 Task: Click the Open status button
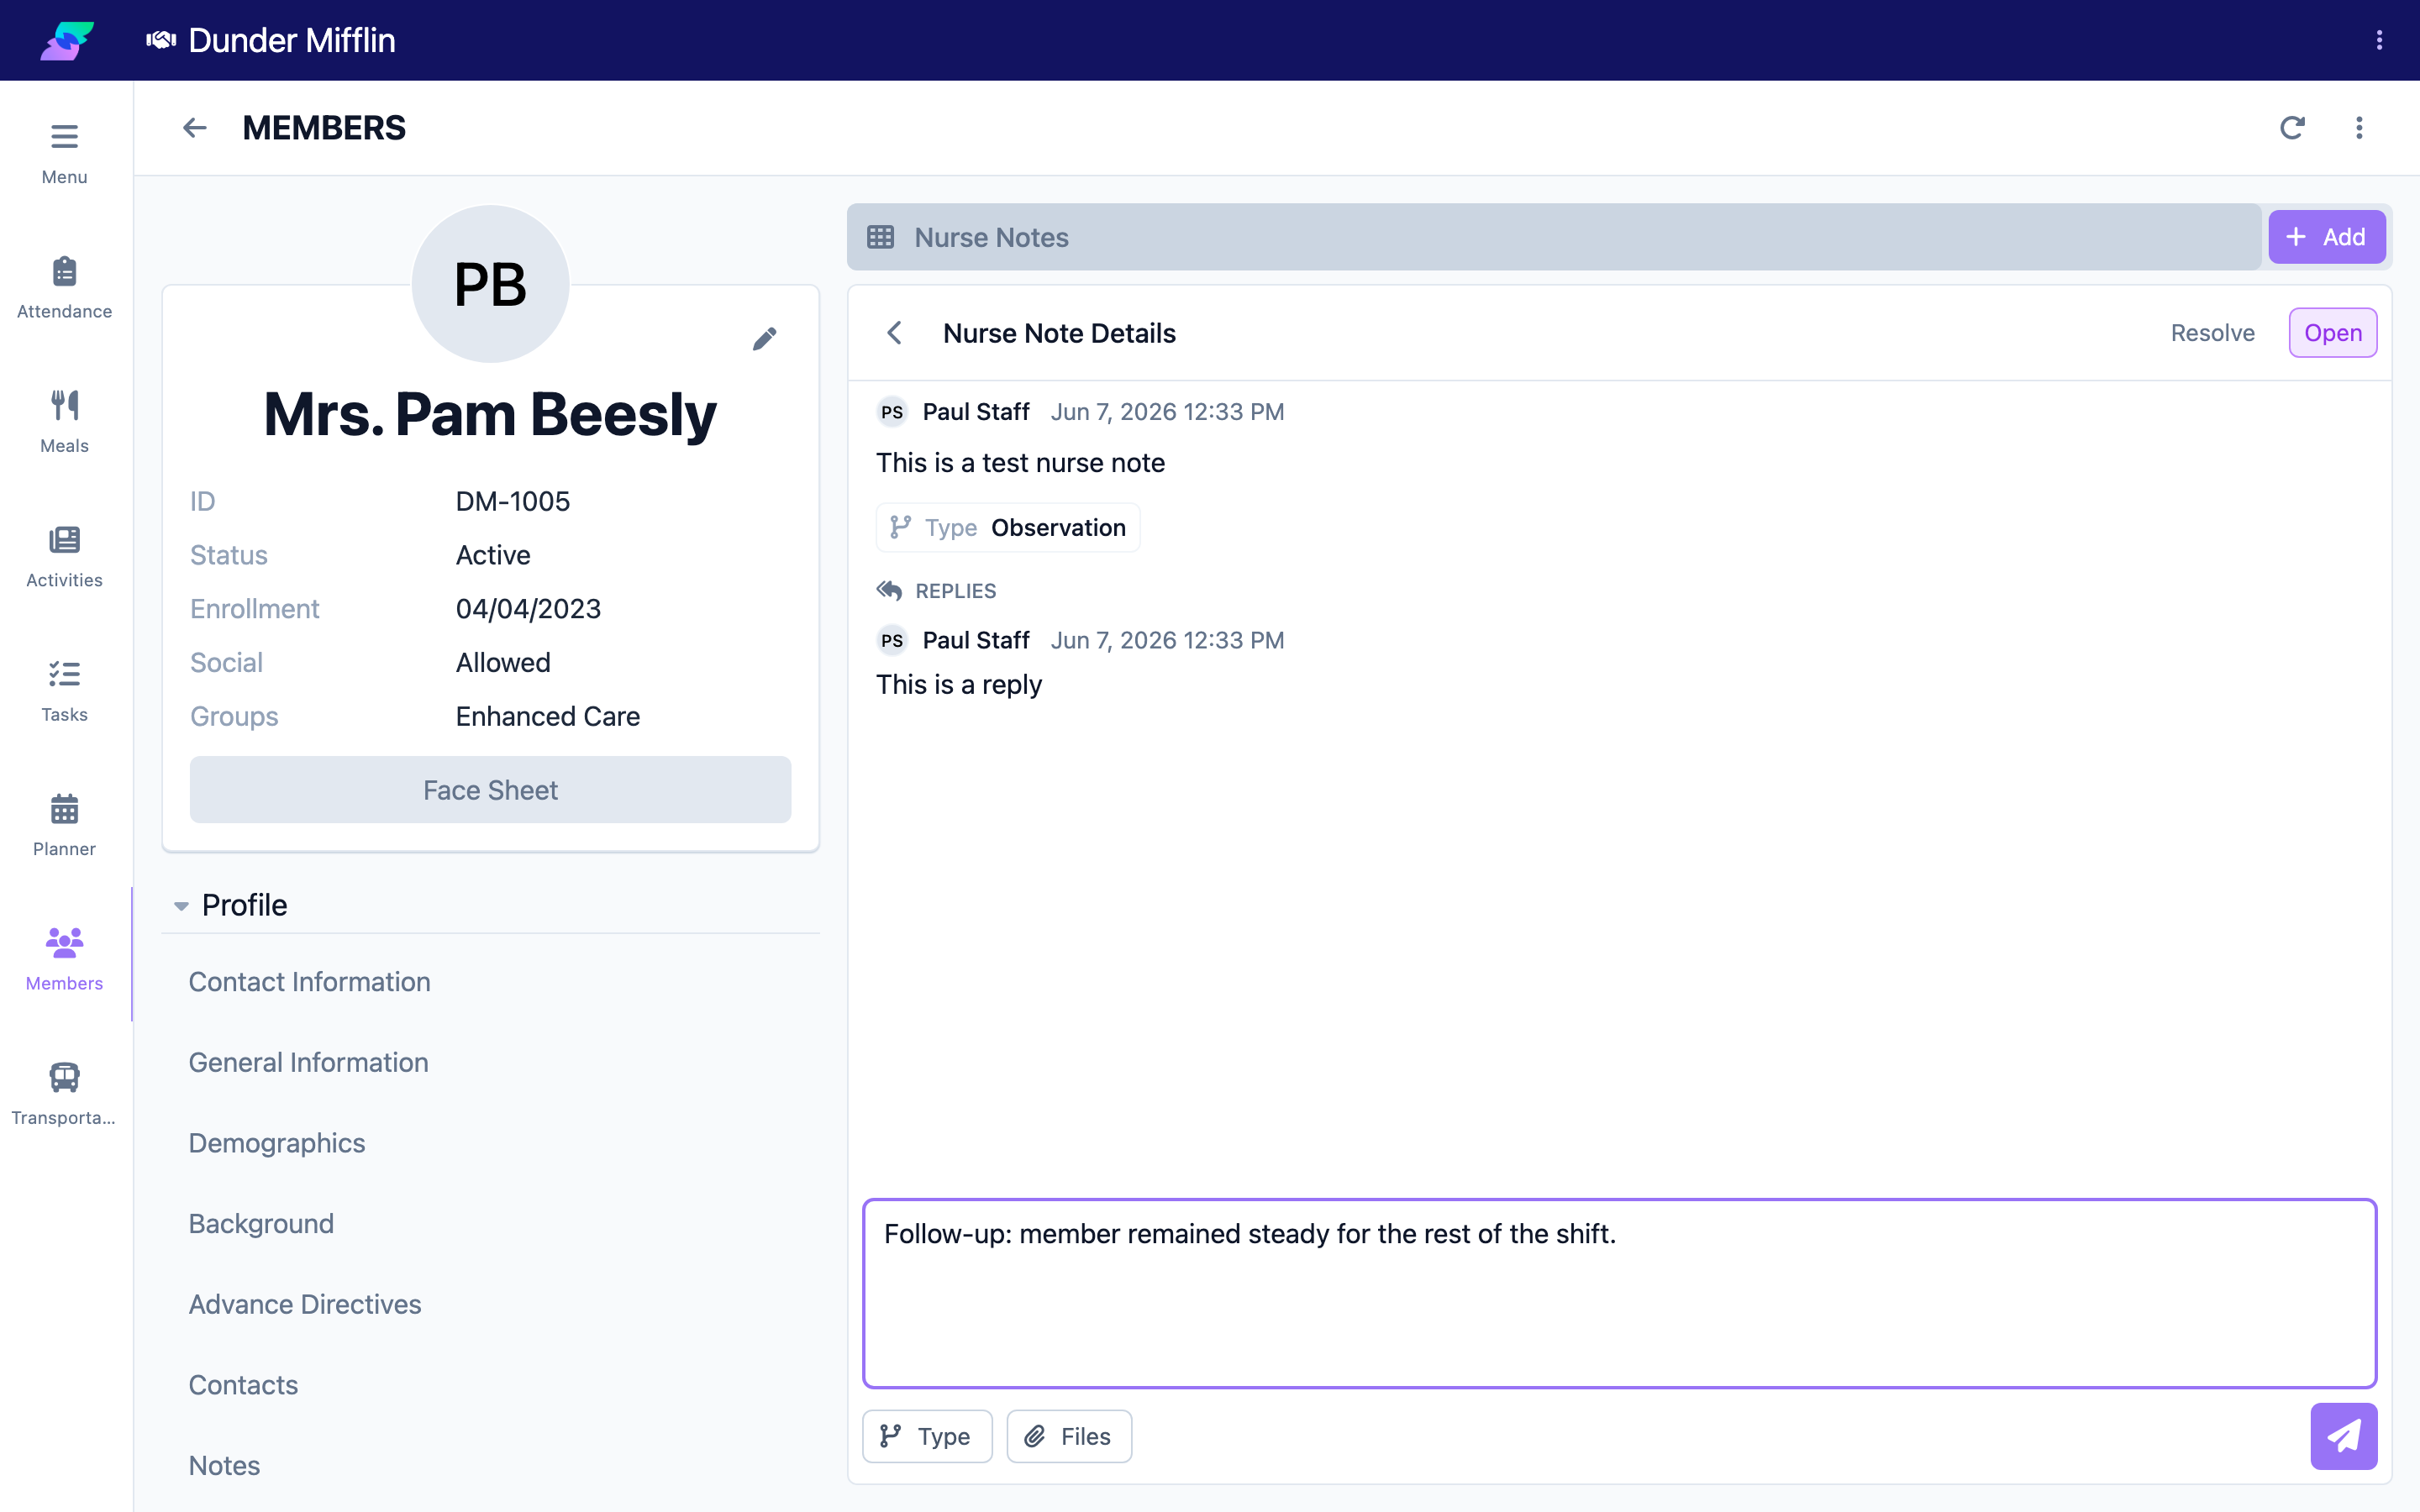(x=2333, y=333)
